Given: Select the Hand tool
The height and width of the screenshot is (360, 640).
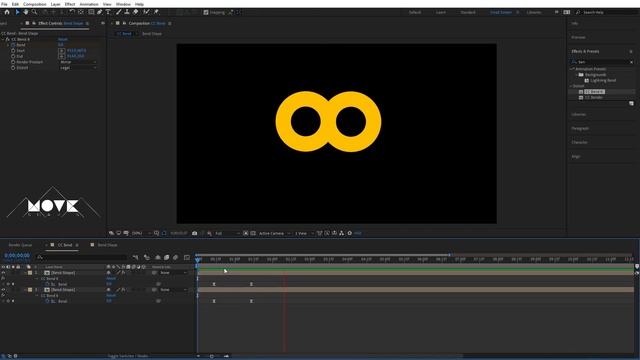Looking at the screenshot, I should [26, 12].
